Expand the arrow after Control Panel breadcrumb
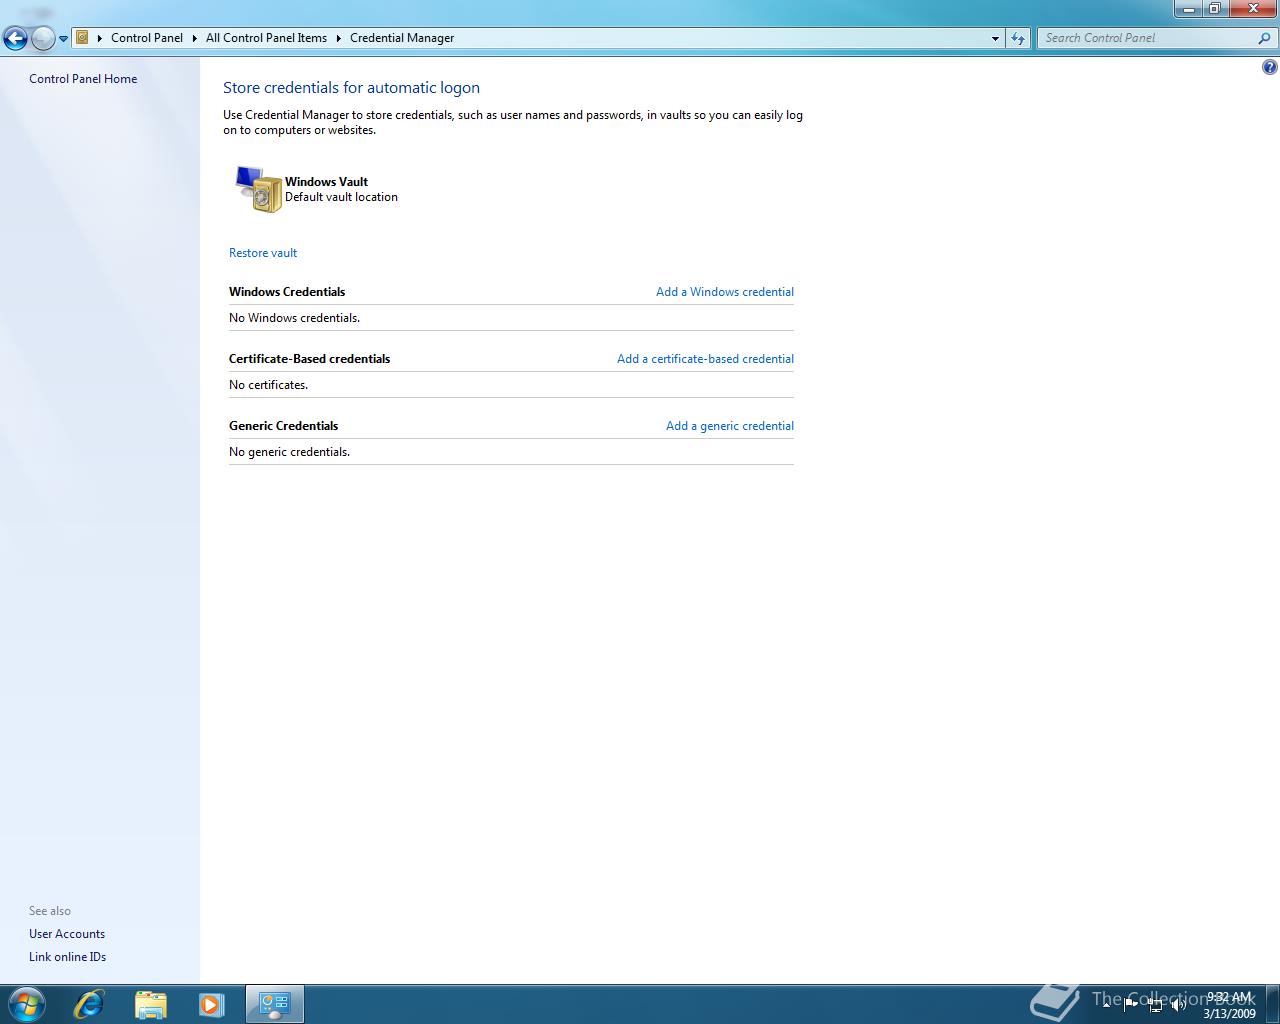Image resolution: width=1280 pixels, height=1024 pixels. click(195, 38)
